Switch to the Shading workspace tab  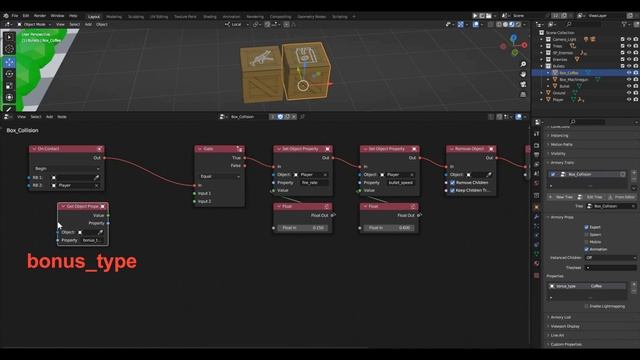coord(210,17)
